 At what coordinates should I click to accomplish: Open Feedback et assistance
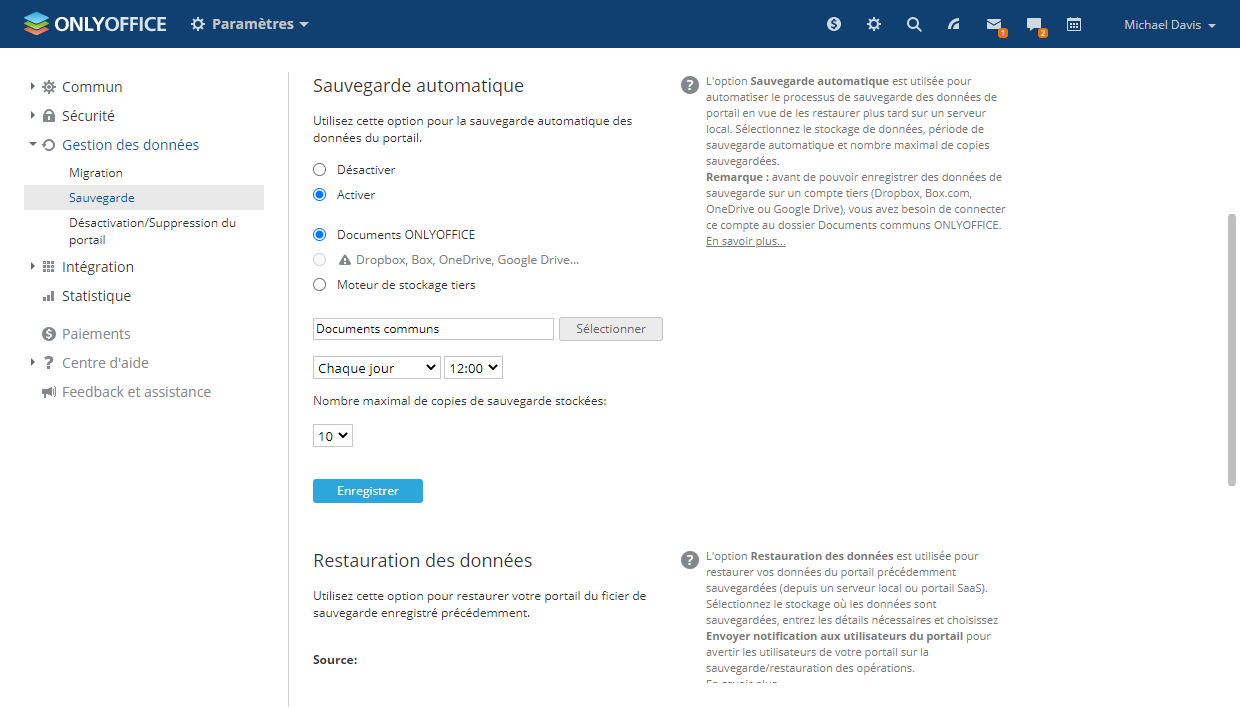point(136,392)
